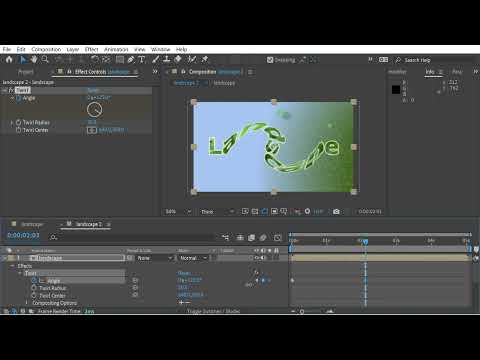This screenshot has height=360, width=480.
Task: Toggle Angle stopwatch in timeline
Action: (x=34, y=281)
